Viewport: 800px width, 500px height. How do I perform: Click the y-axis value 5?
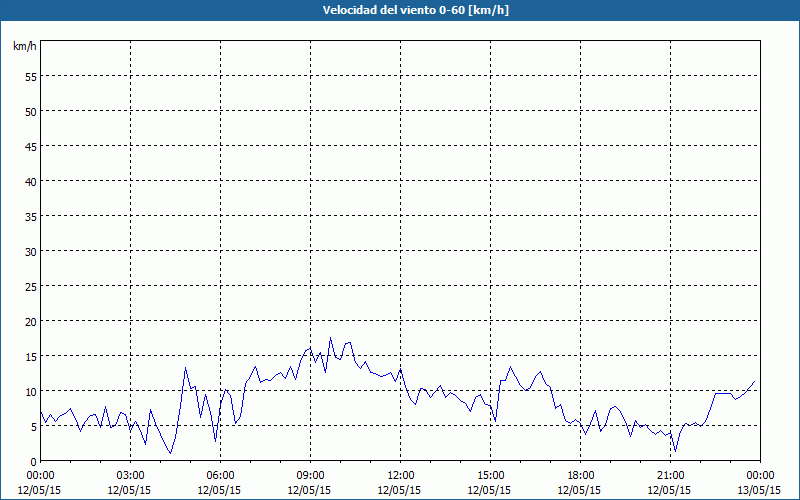tap(34, 427)
